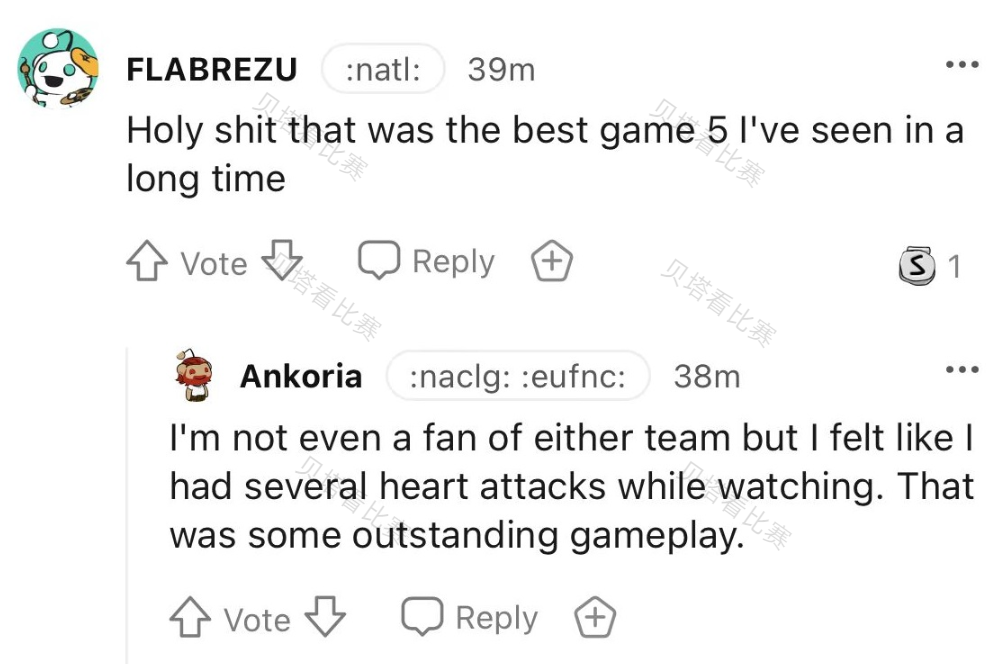Image resolution: width=1000 pixels, height=664 pixels.
Task: Upvote FLABREZU's comment
Action: 146,263
